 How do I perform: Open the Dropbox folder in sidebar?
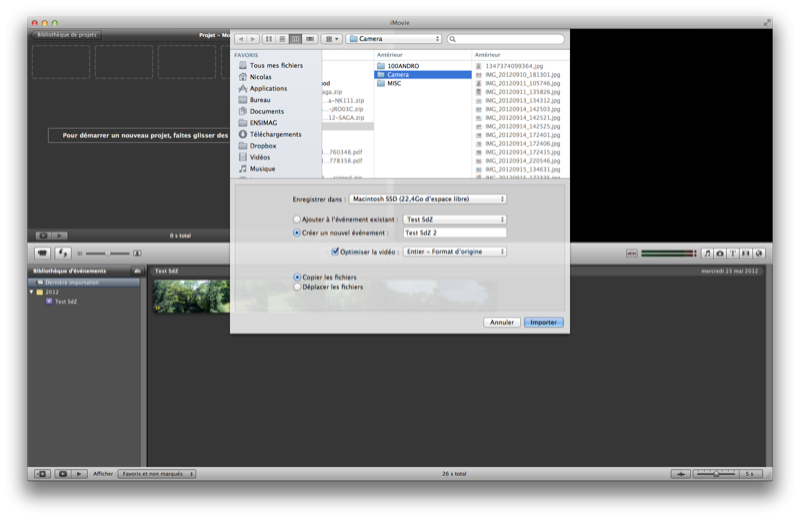(263, 146)
